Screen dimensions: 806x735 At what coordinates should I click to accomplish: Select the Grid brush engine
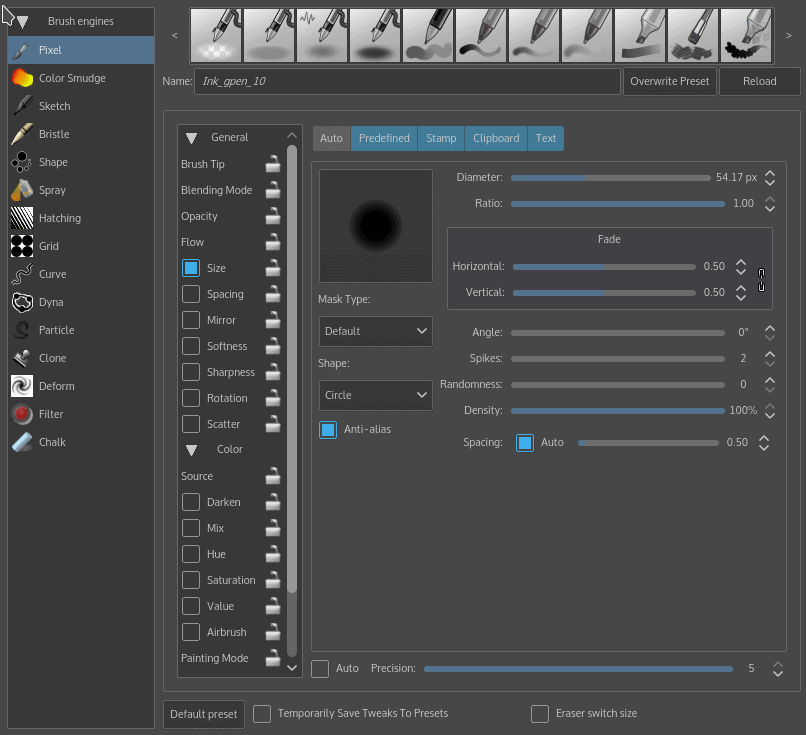(x=81, y=246)
